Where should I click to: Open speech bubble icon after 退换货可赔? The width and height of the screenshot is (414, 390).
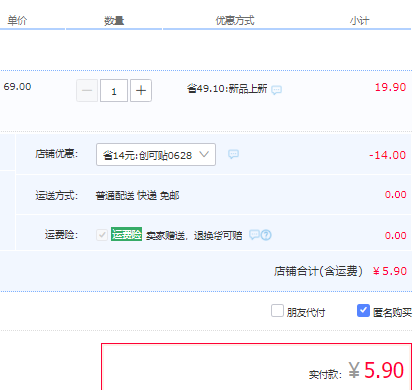point(254,235)
